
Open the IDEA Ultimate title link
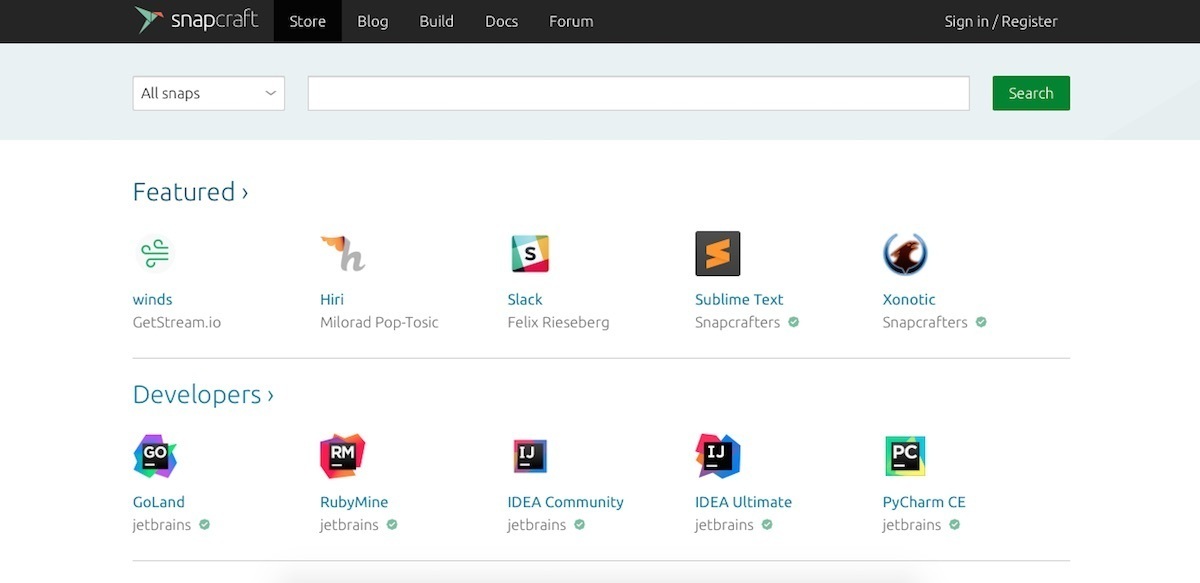pyautogui.click(x=743, y=502)
